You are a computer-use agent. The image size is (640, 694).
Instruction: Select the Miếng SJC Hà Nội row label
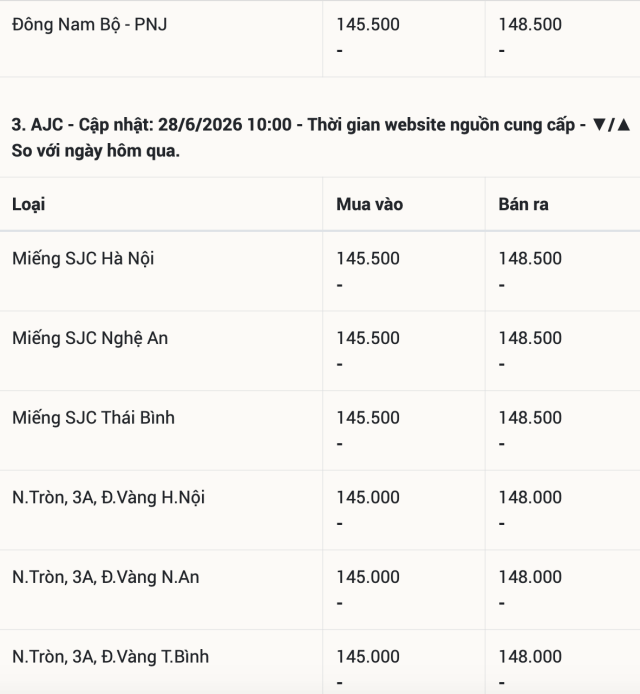point(83,258)
